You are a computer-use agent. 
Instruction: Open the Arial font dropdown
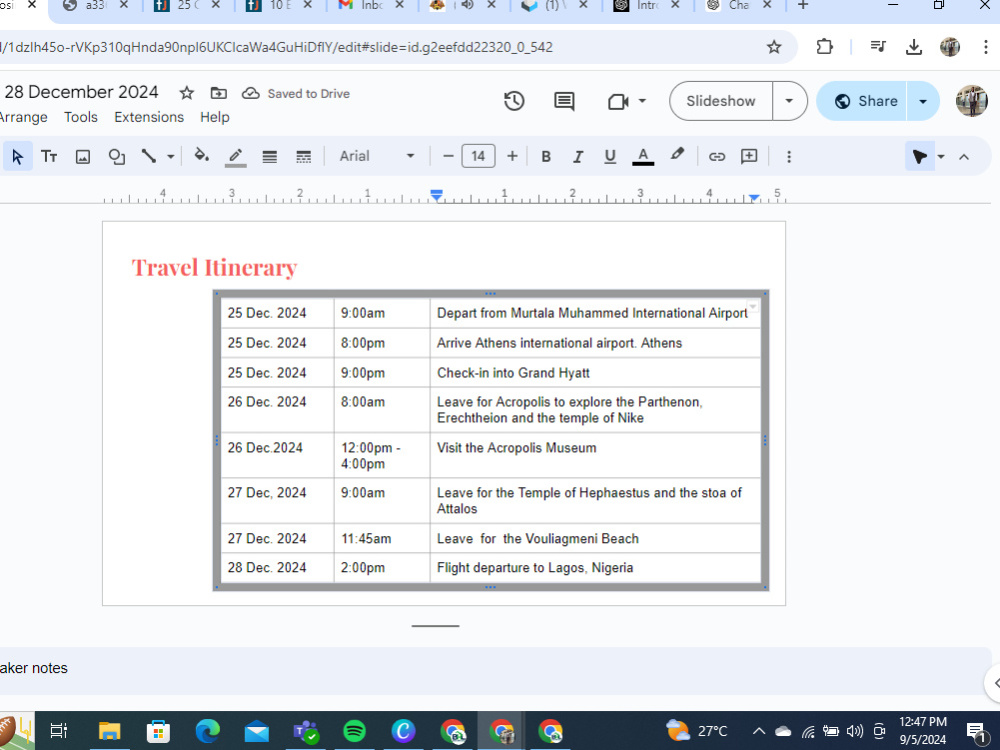(376, 156)
